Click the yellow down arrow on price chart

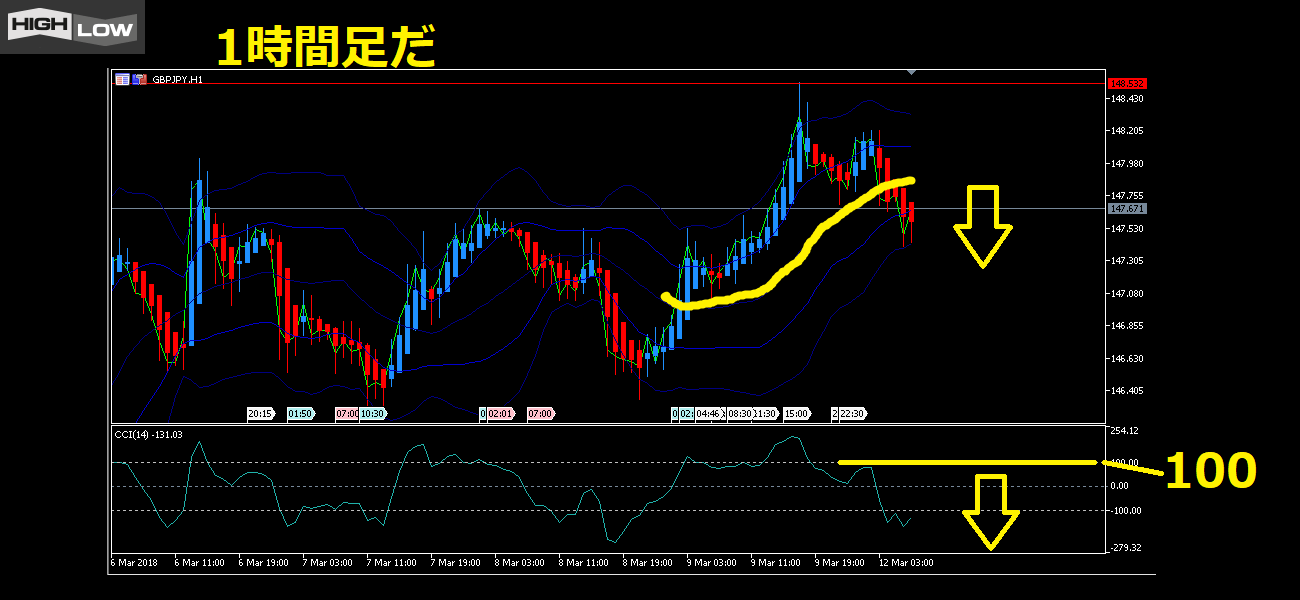[982, 226]
